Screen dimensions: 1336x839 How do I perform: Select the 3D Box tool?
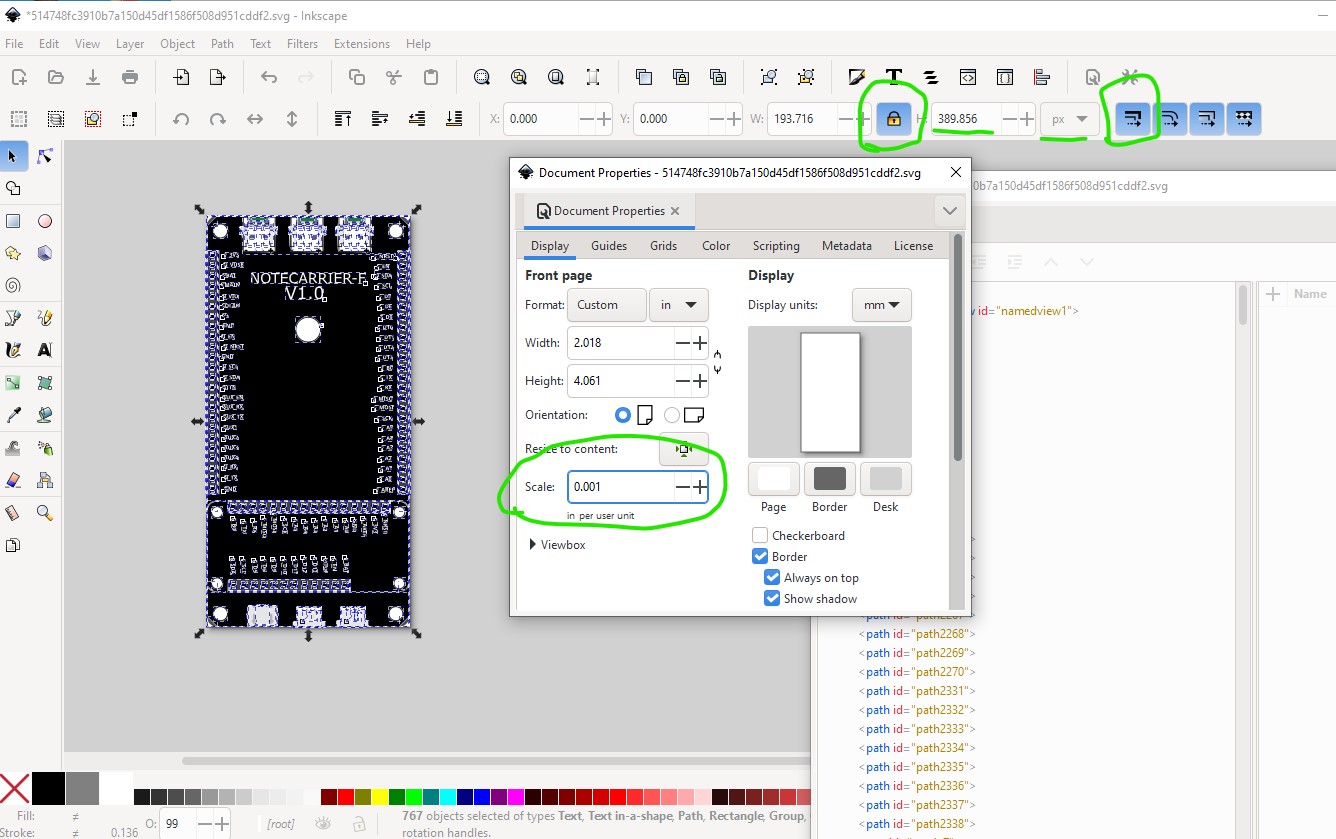(45, 253)
